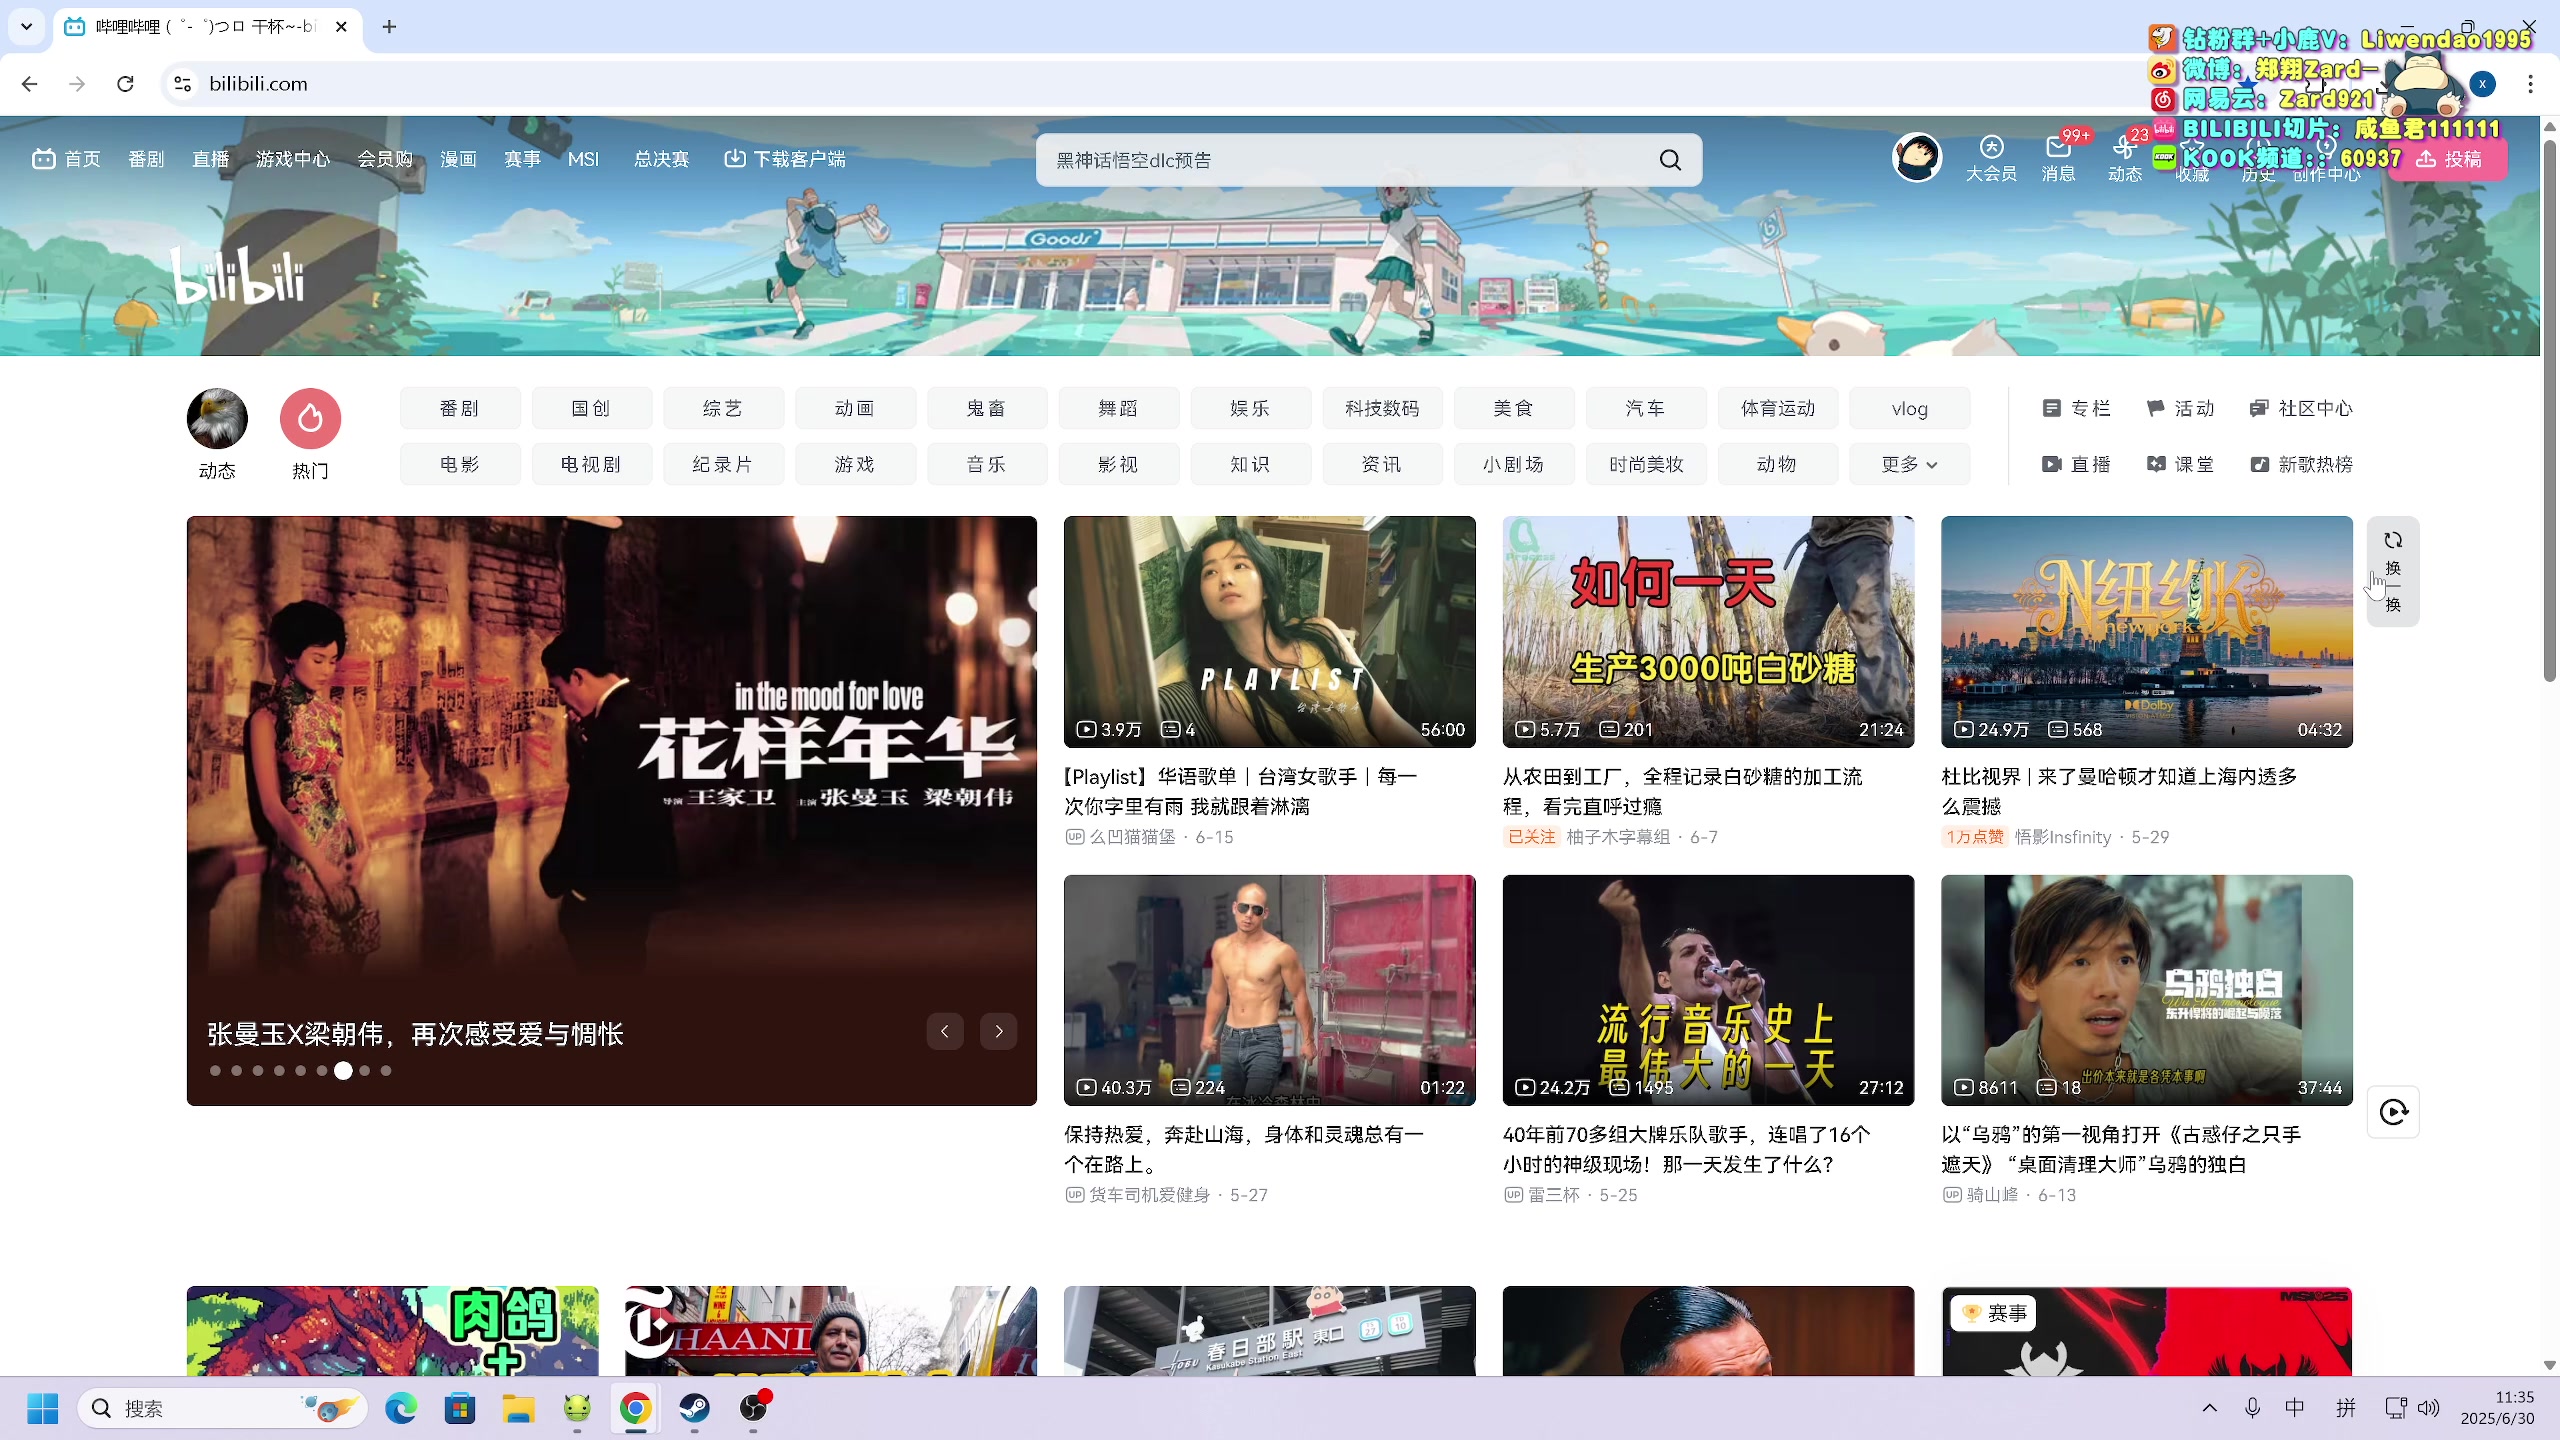Open the 消息 messages icon

point(2058,159)
